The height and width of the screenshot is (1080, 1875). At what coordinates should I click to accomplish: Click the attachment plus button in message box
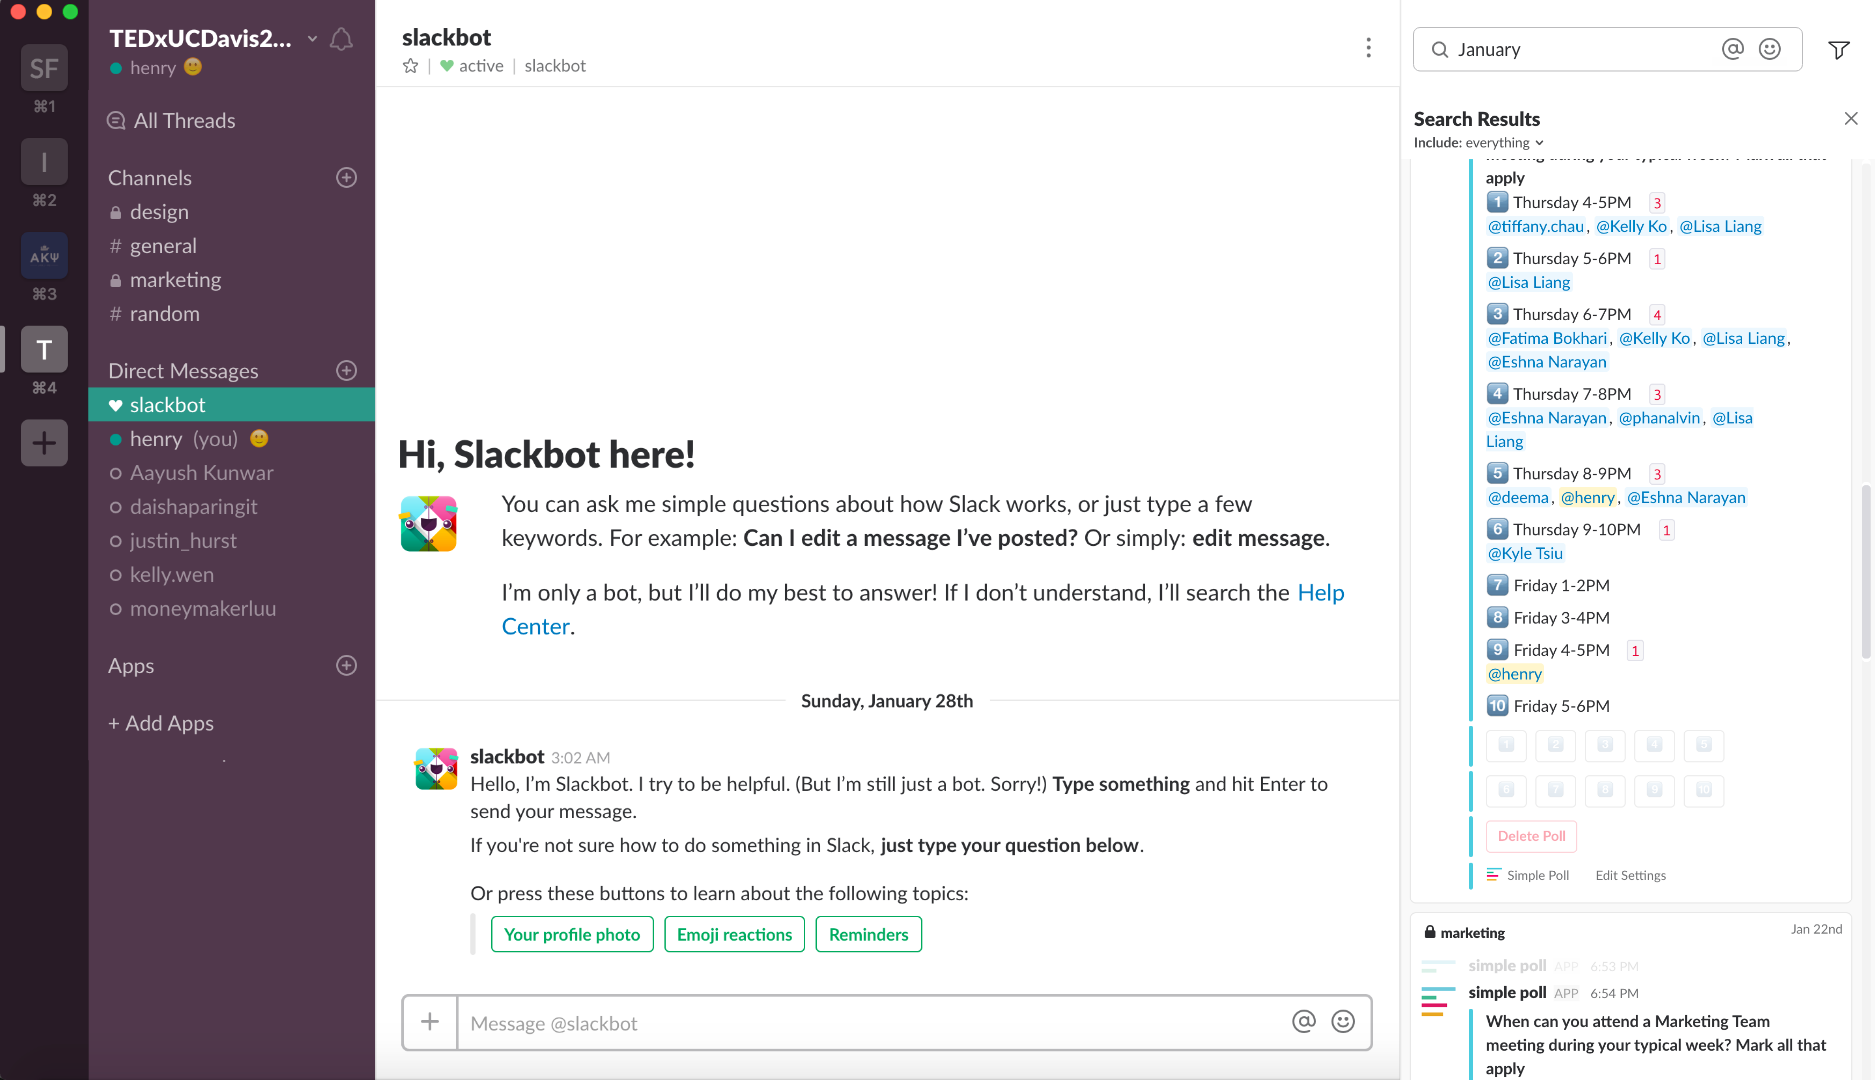(x=430, y=1022)
